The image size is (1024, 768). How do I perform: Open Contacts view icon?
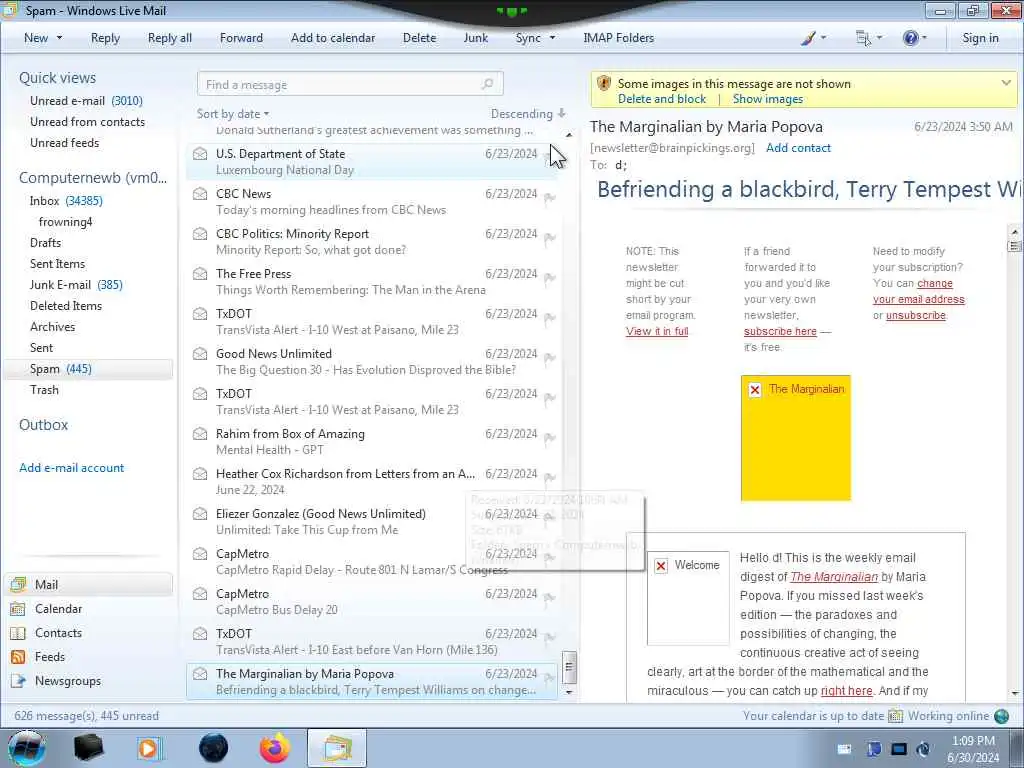(18, 633)
